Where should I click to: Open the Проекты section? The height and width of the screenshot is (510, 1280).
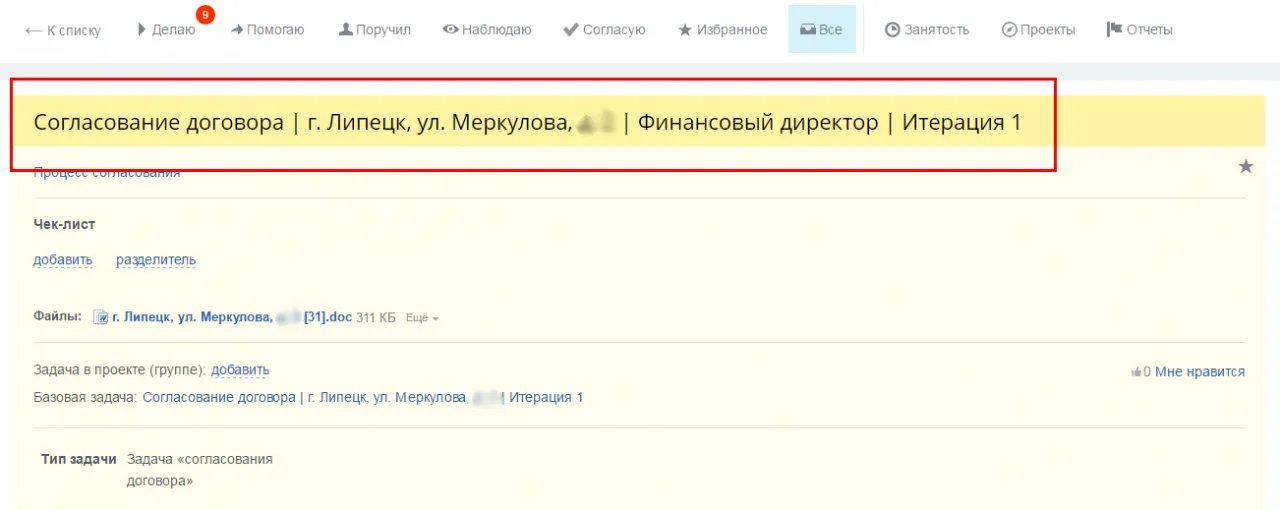click(1038, 30)
